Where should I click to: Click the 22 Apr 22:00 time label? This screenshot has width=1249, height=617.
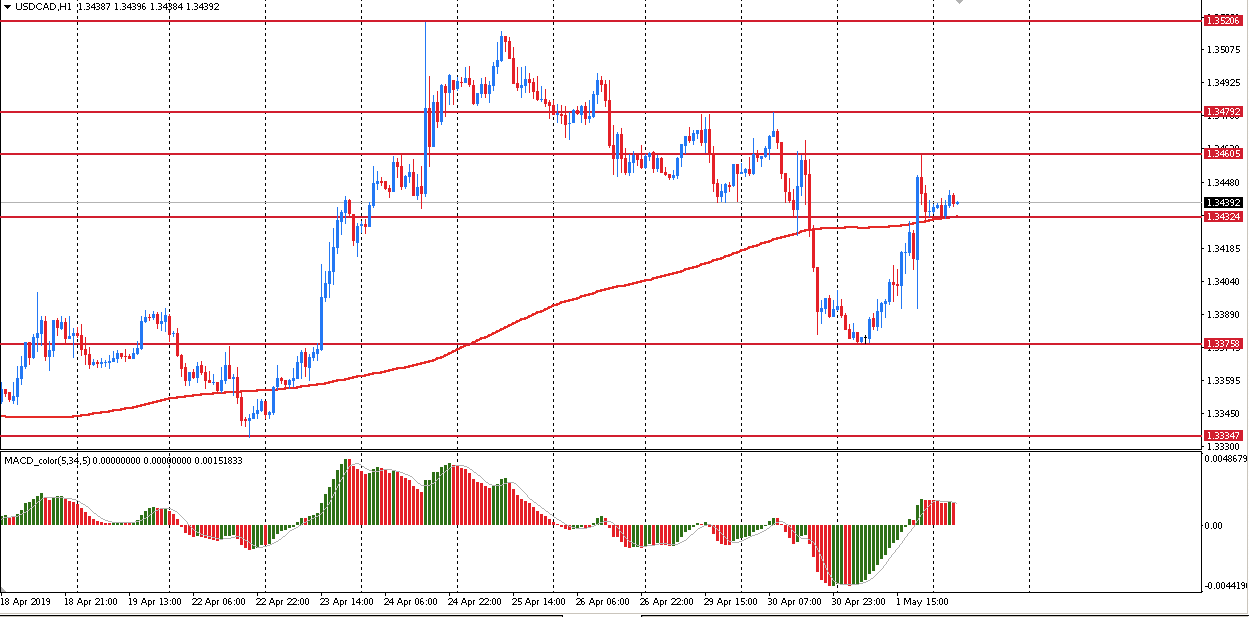(x=283, y=602)
